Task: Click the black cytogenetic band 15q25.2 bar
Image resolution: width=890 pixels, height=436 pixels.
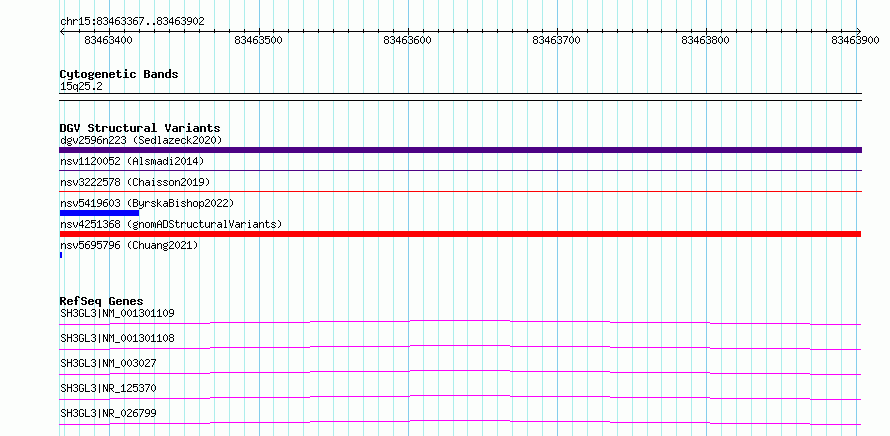Action: [x=460, y=97]
